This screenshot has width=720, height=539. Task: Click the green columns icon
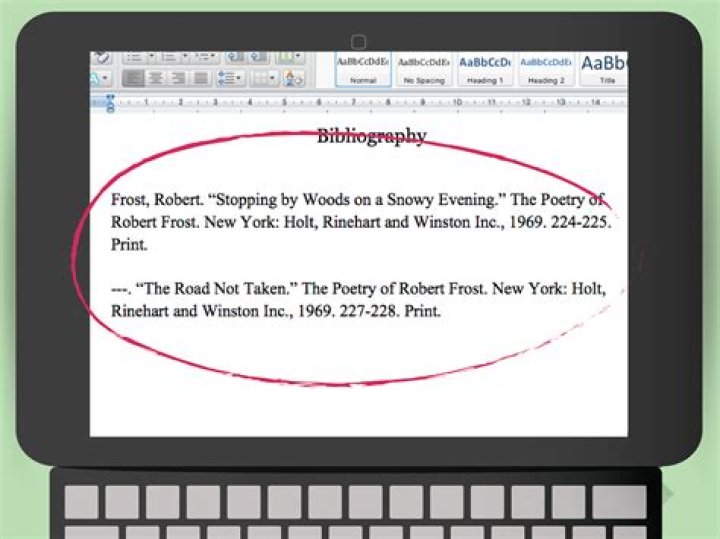(x=285, y=57)
